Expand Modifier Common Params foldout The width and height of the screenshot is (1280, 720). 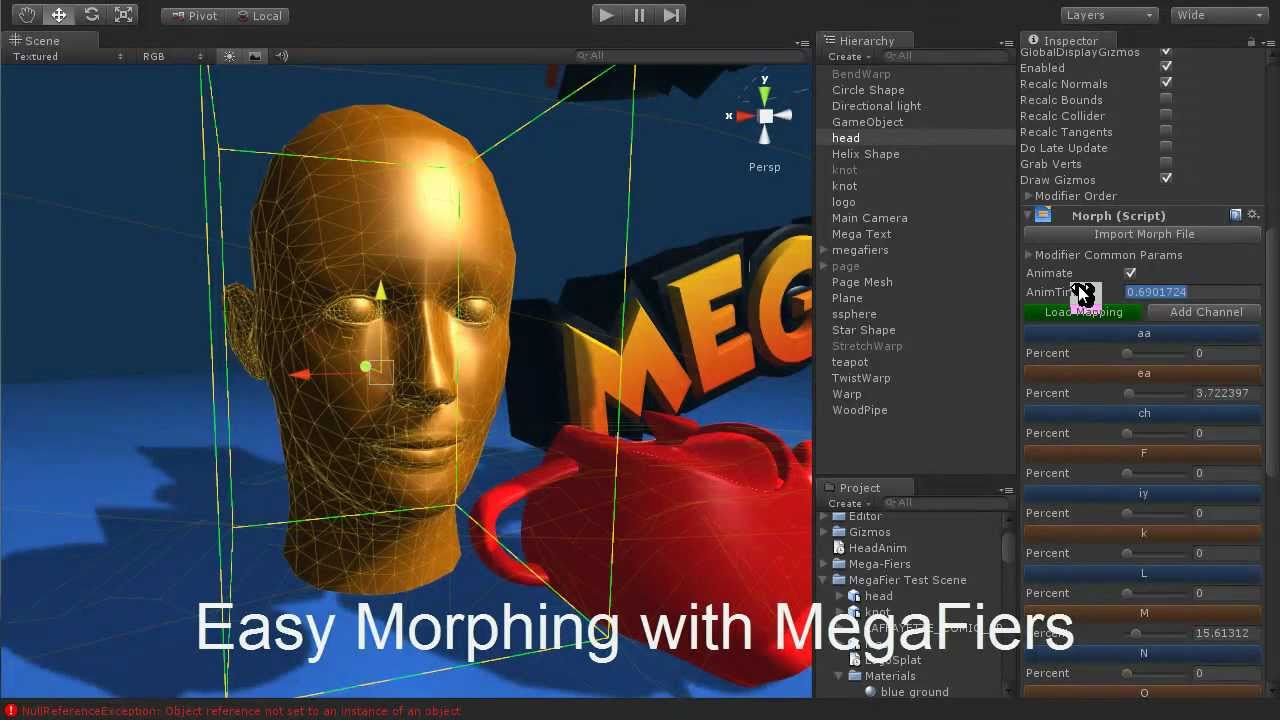[1028, 255]
